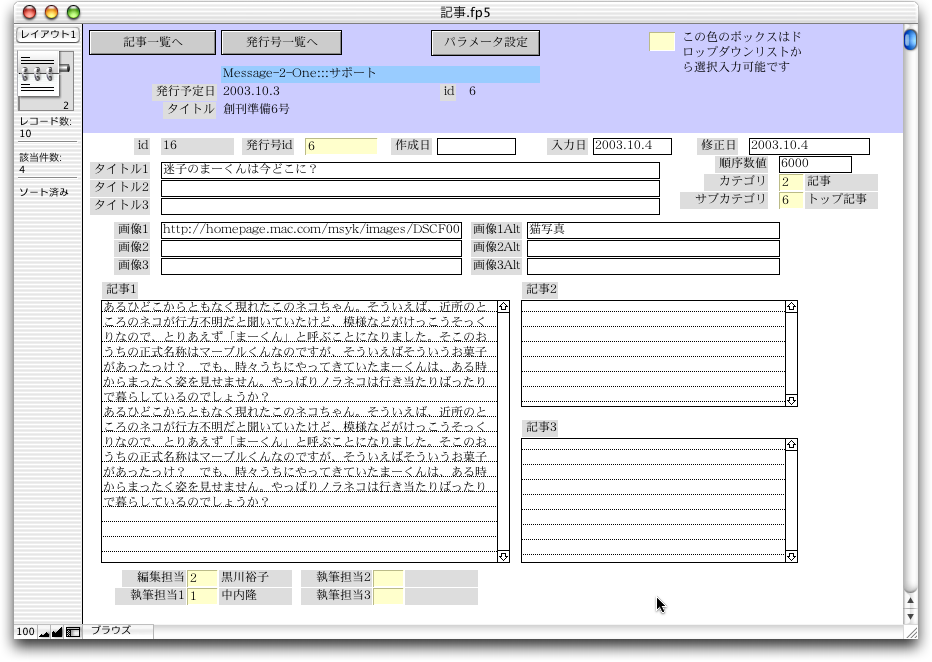Image resolution: width=932 pixels, height=662 pixels.
Task: Open the サブカテゴリ dropdown list field
Action: 791,200
